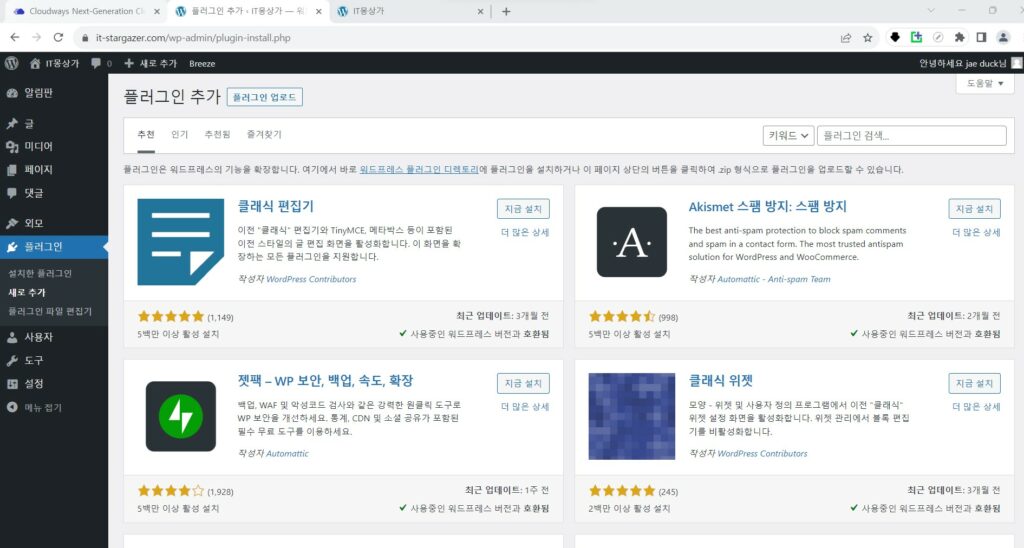Click 새로 추가 in admin bar
Viewport: 1024px width, 548px height.
pyautogui.click(x=151, y=63)
